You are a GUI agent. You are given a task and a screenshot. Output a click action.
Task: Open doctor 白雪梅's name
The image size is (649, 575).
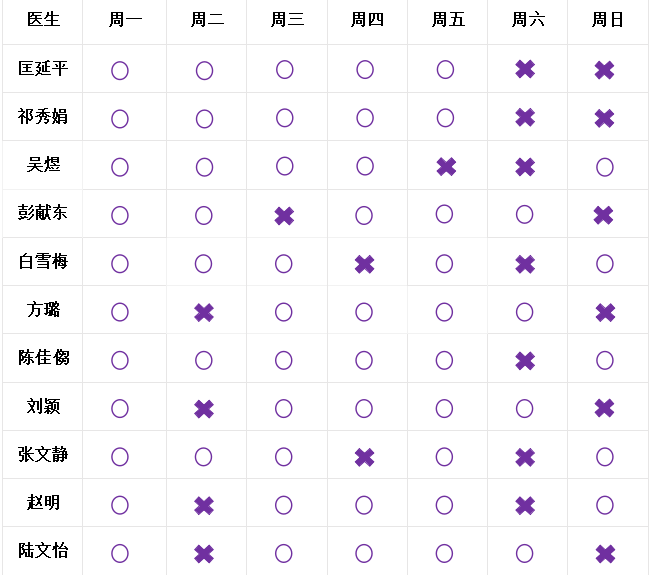43,262
